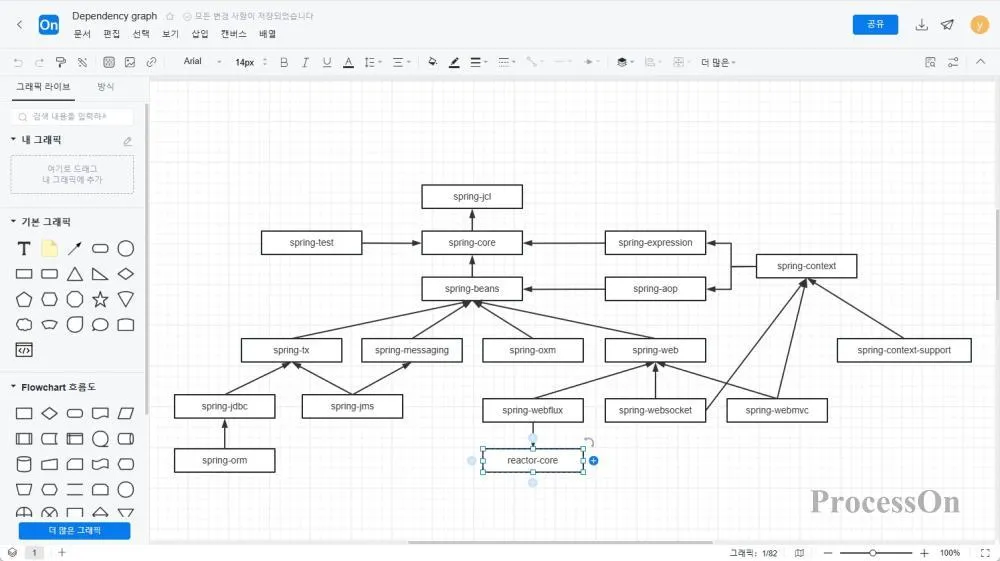Open the find and search page icon
The image size is (1000, 561).
[x=930, y=62]
